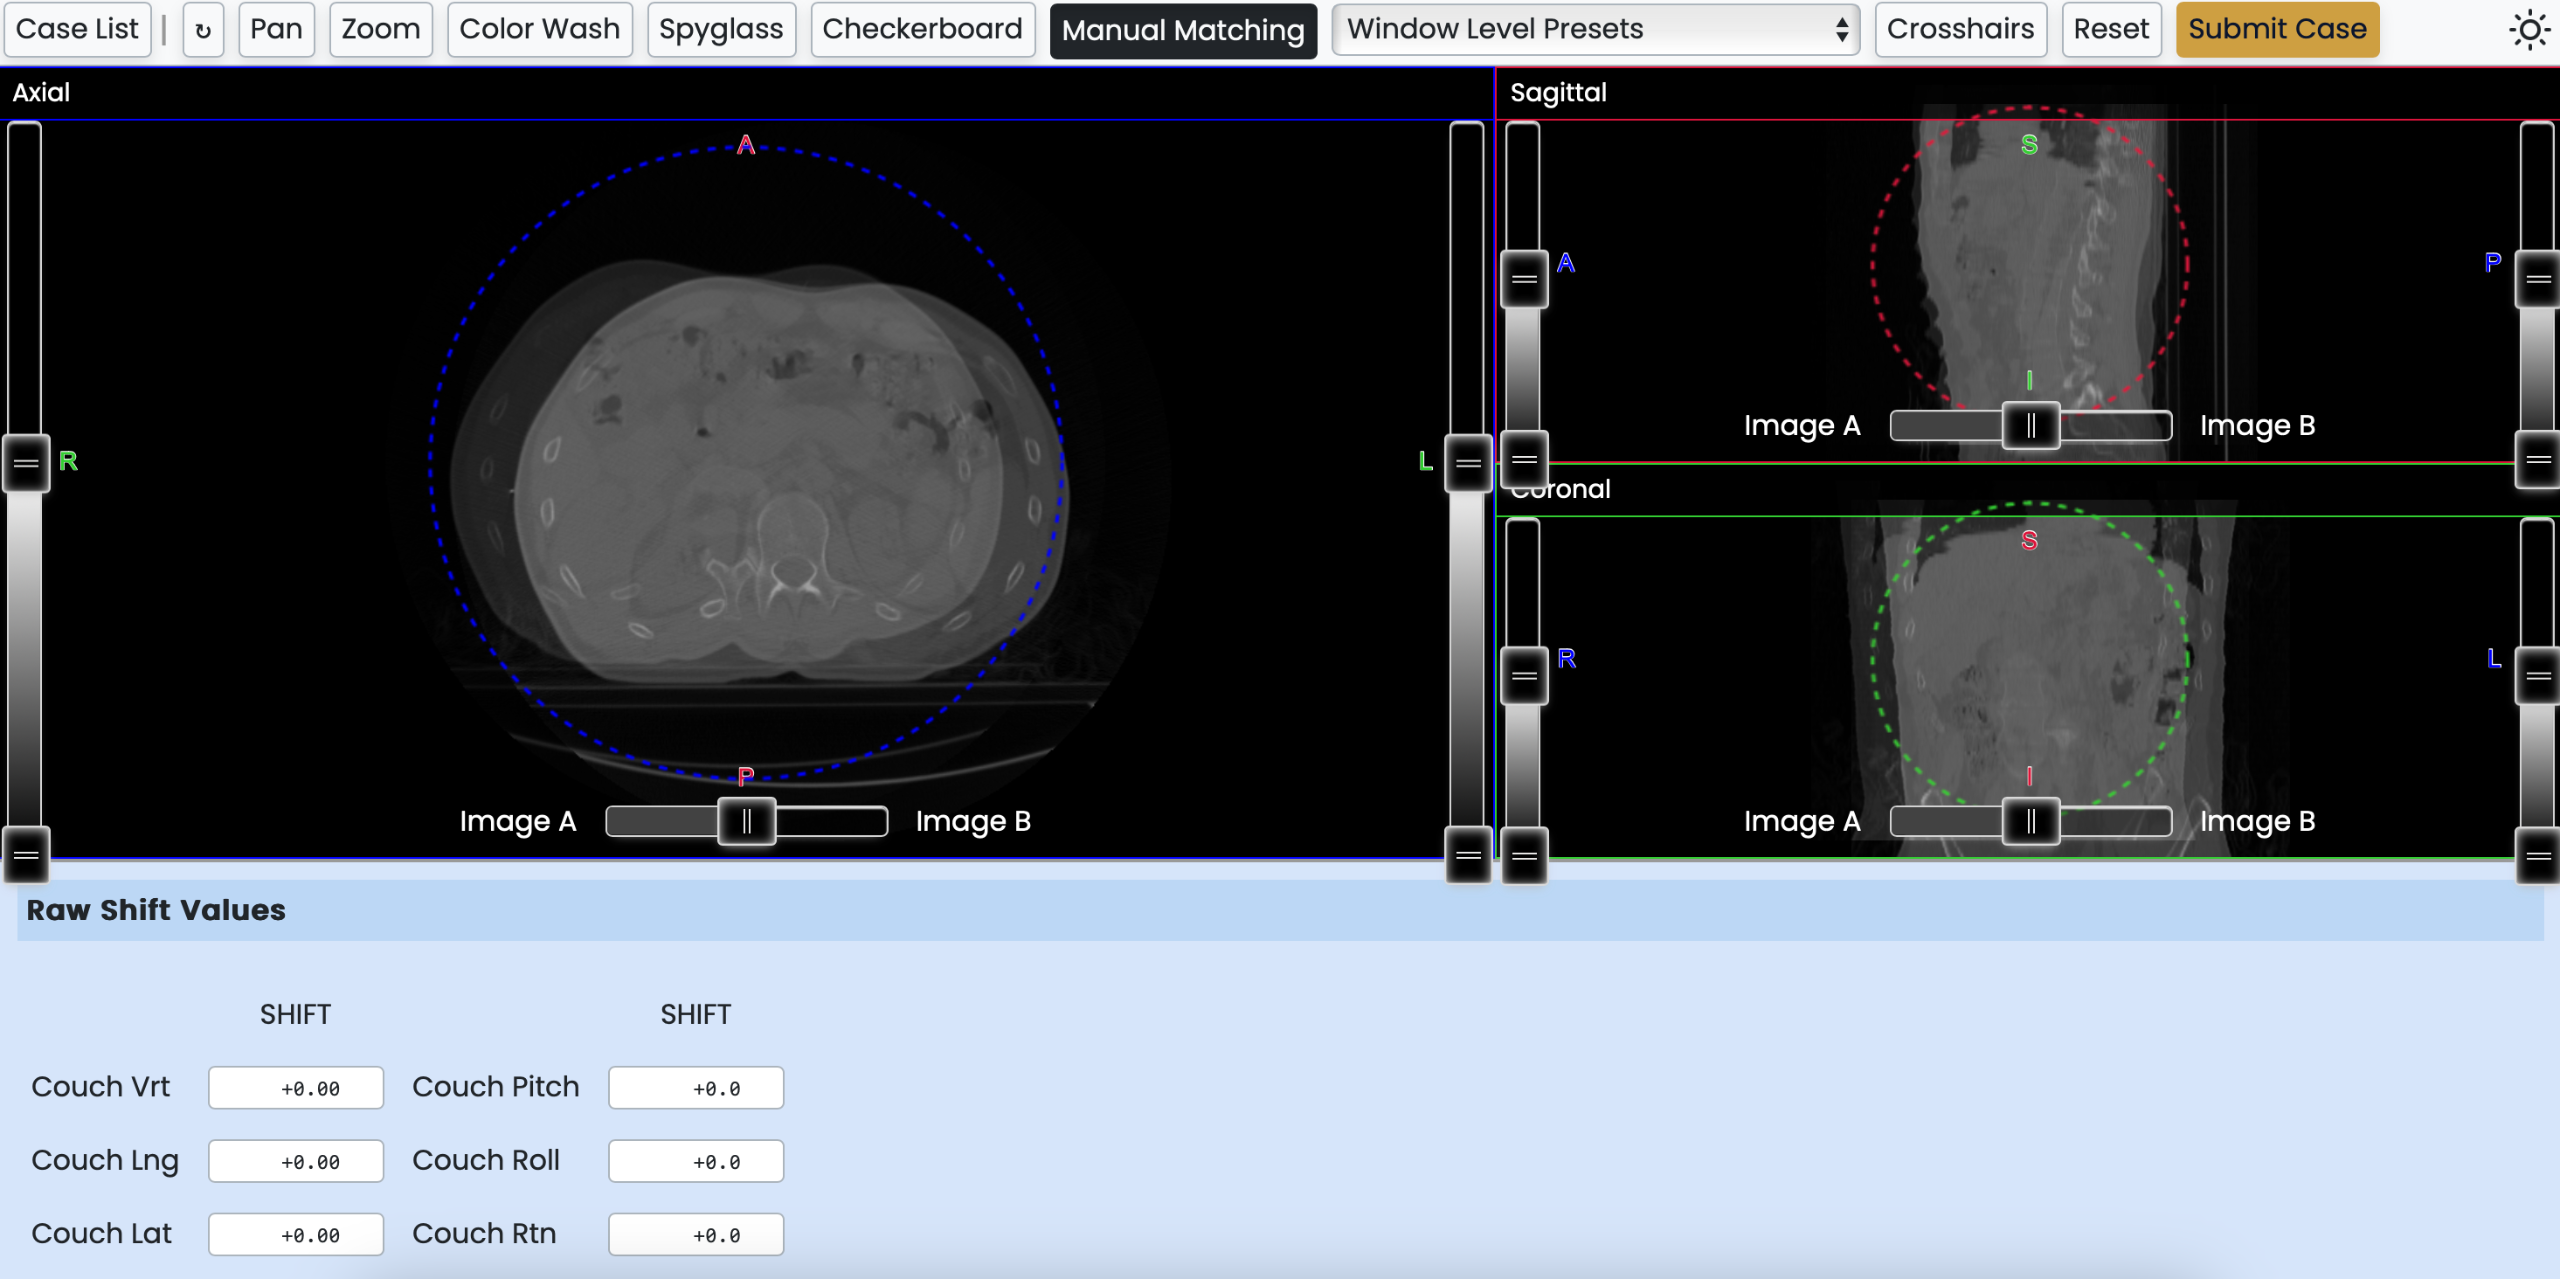Click the Couch Rtn shift field
Image resolution: width=2560 pixels, height=1279 pixels.
(696, 1234)
